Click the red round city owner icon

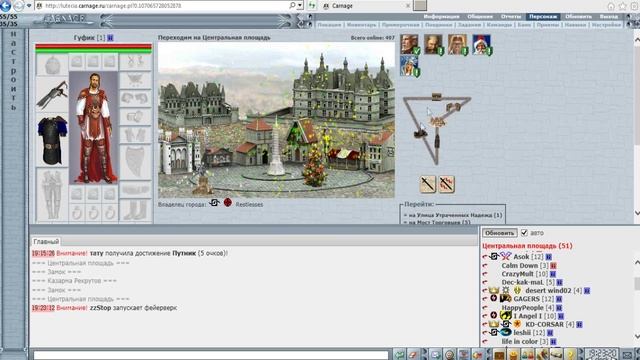(228, 202)
